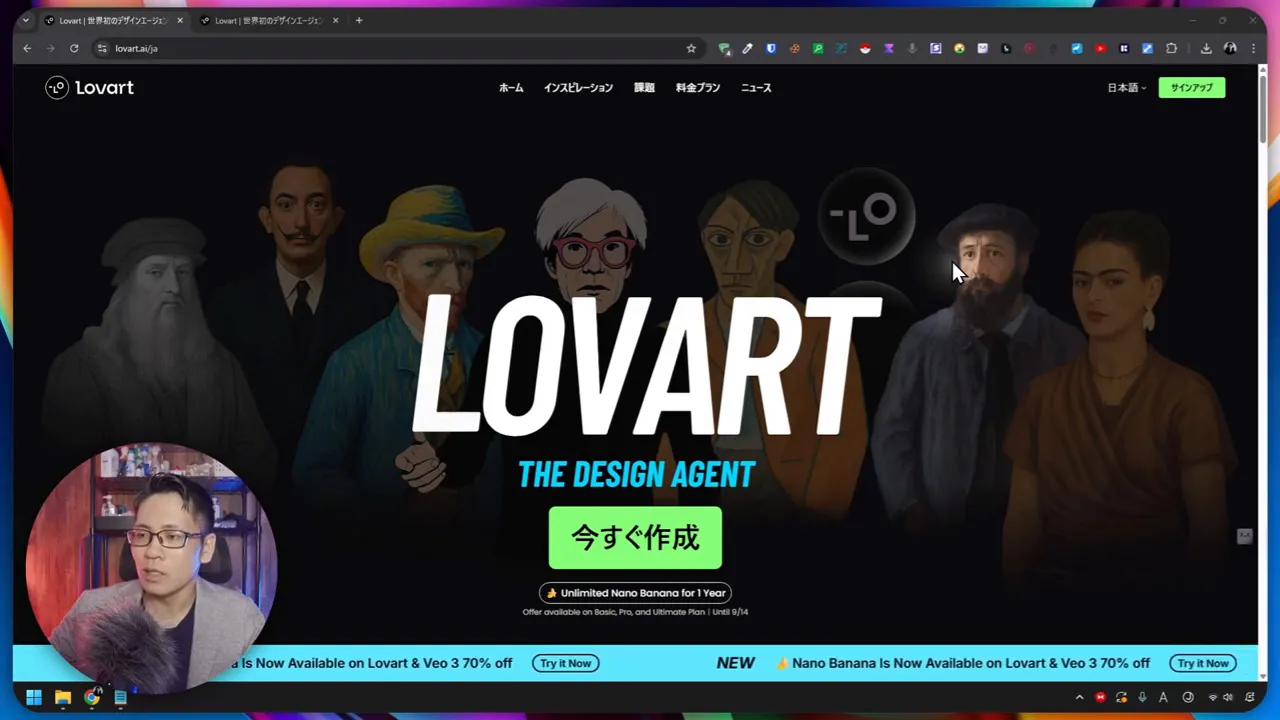Screen dimensions: 1280x720
Task: Click the blue shield Bitwarden extension icon
Action: click(x=771, y=48)
